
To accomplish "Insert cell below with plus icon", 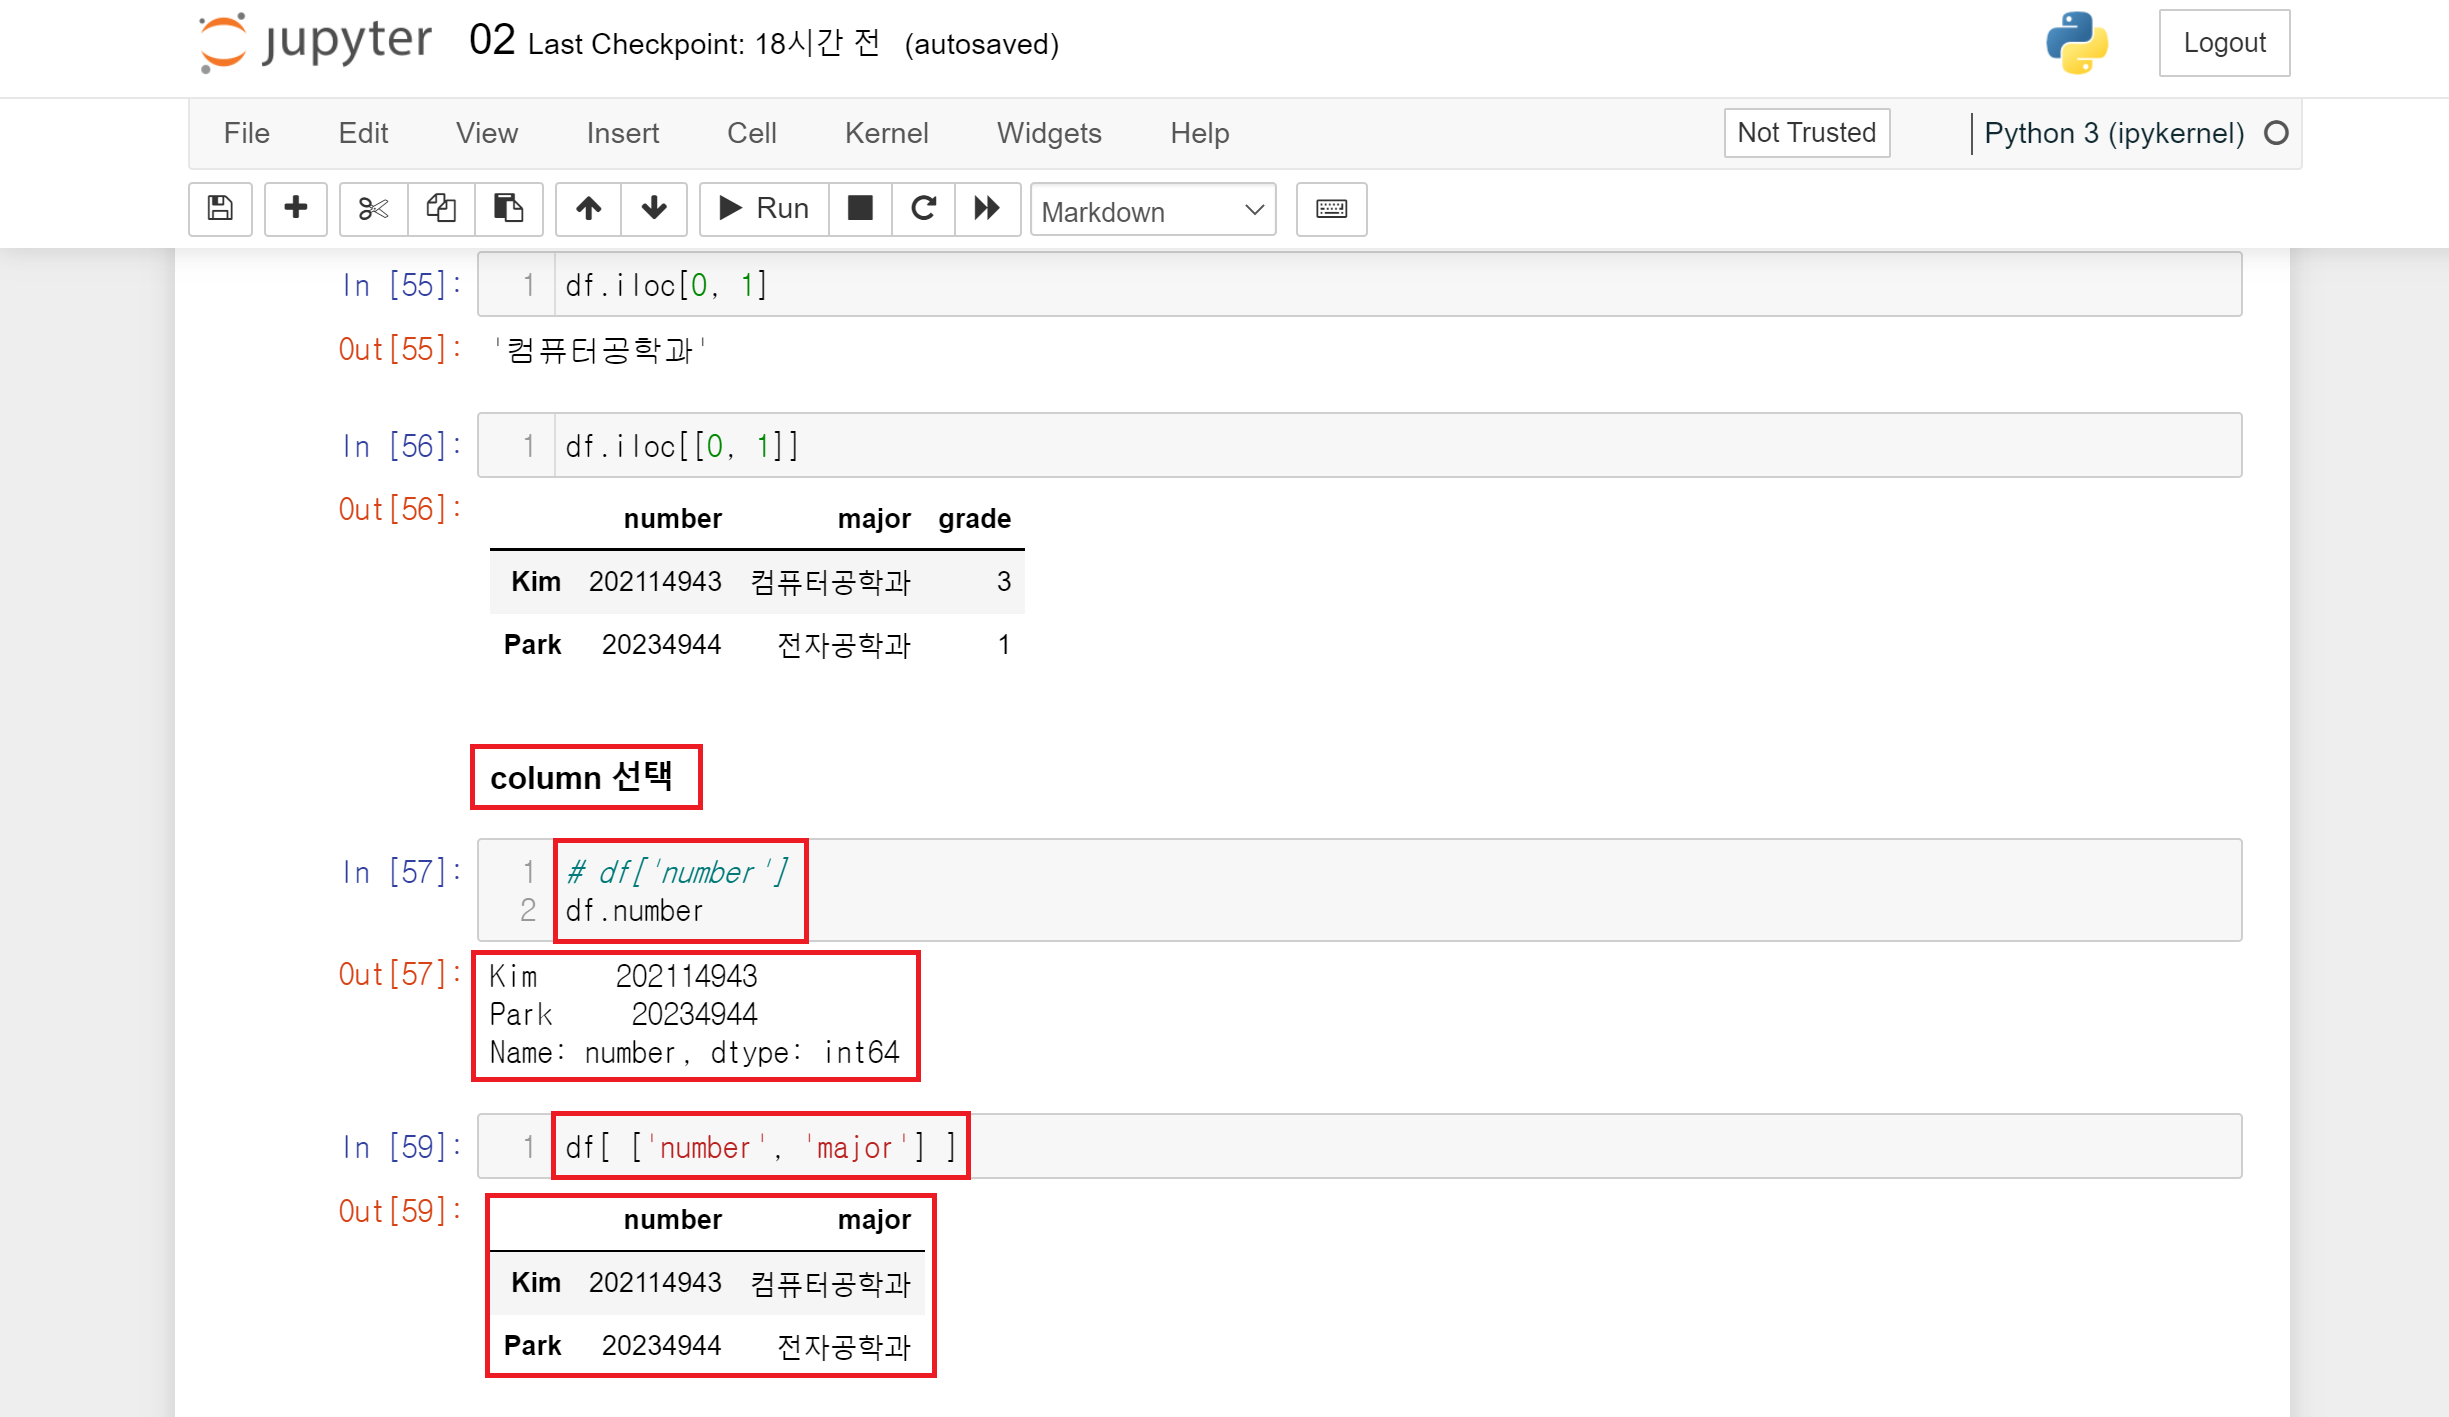I will point(295,208).
